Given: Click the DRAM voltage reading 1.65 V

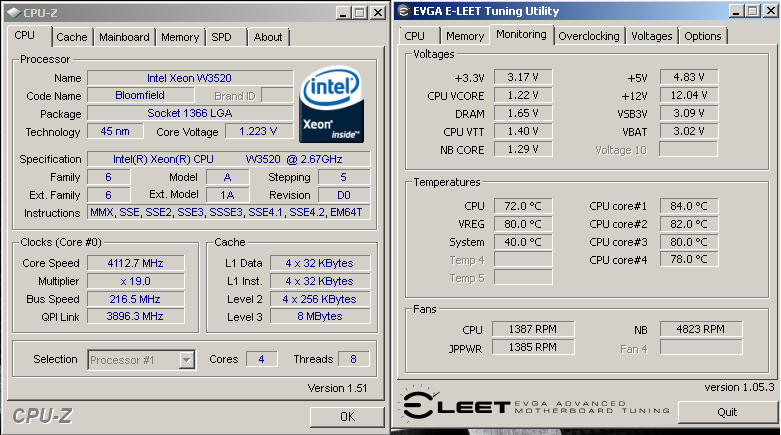Looking at the screenshot, I should click(x=523, y=113).
